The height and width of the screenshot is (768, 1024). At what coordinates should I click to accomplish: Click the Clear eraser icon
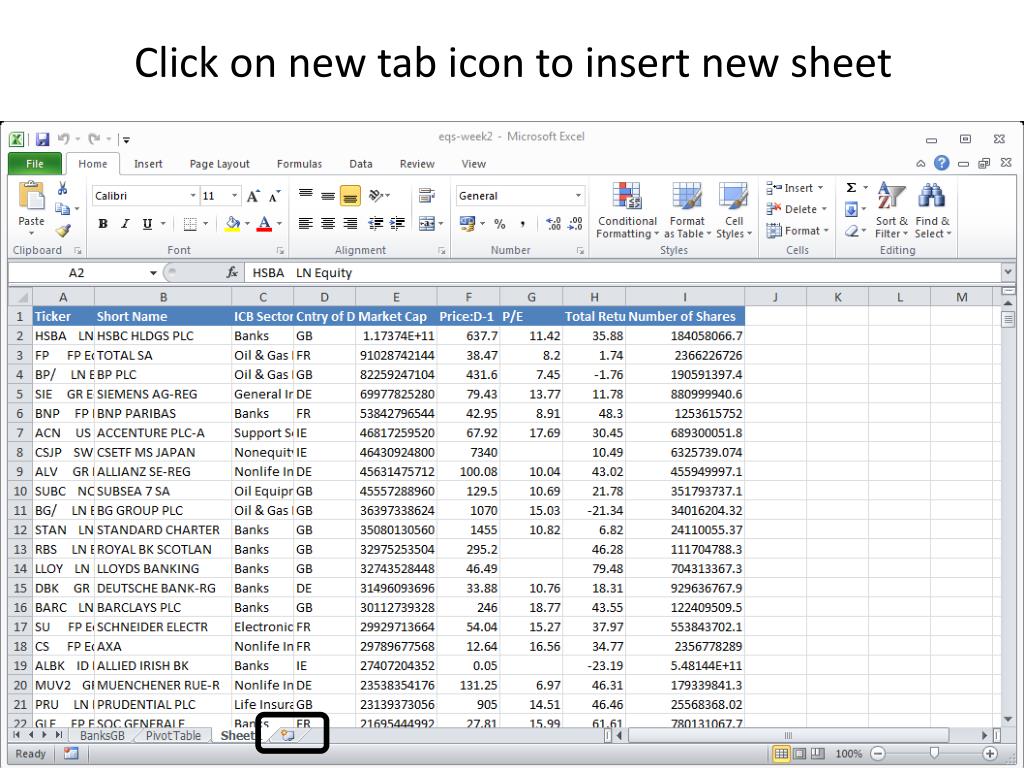click(852, 231)
